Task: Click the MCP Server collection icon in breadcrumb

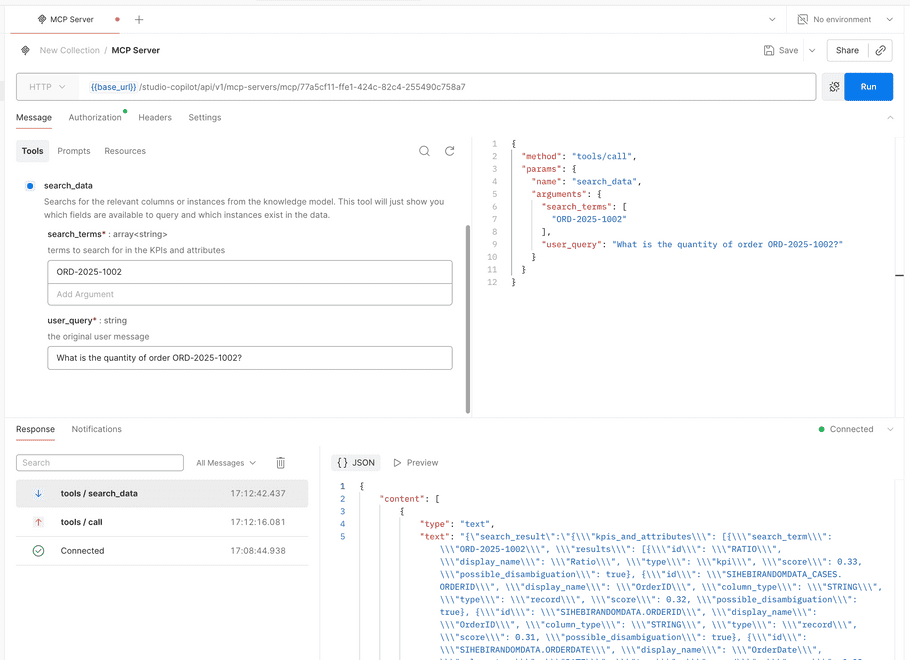Action: coord(24,49)
